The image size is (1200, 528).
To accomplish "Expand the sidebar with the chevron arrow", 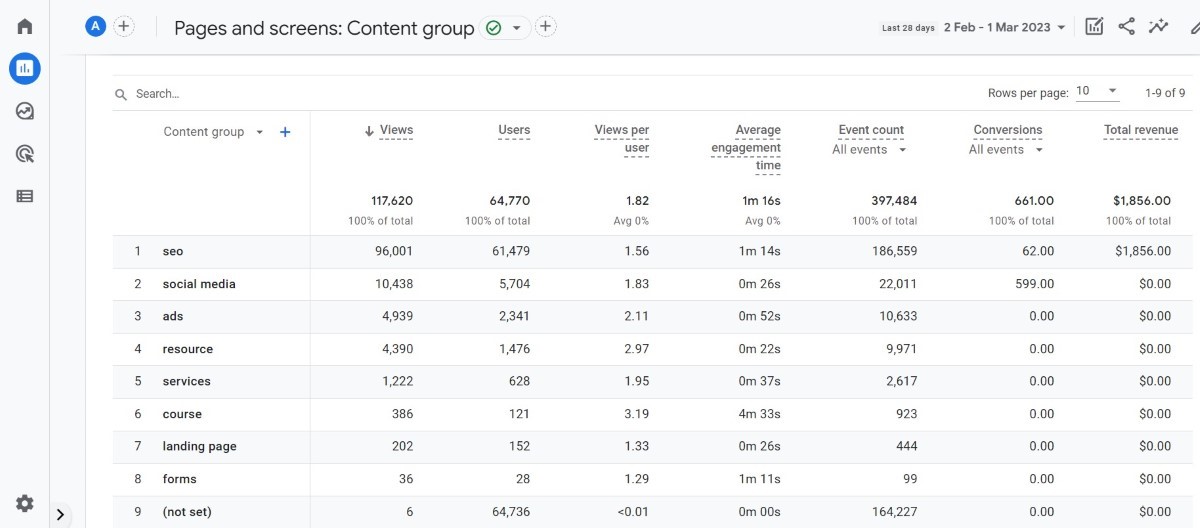I will [x=61, y=515].
